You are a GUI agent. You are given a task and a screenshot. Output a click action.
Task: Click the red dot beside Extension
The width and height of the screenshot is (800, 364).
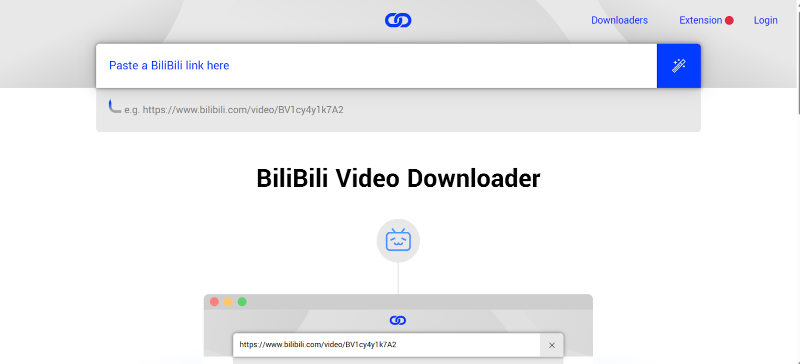point(729,20)
